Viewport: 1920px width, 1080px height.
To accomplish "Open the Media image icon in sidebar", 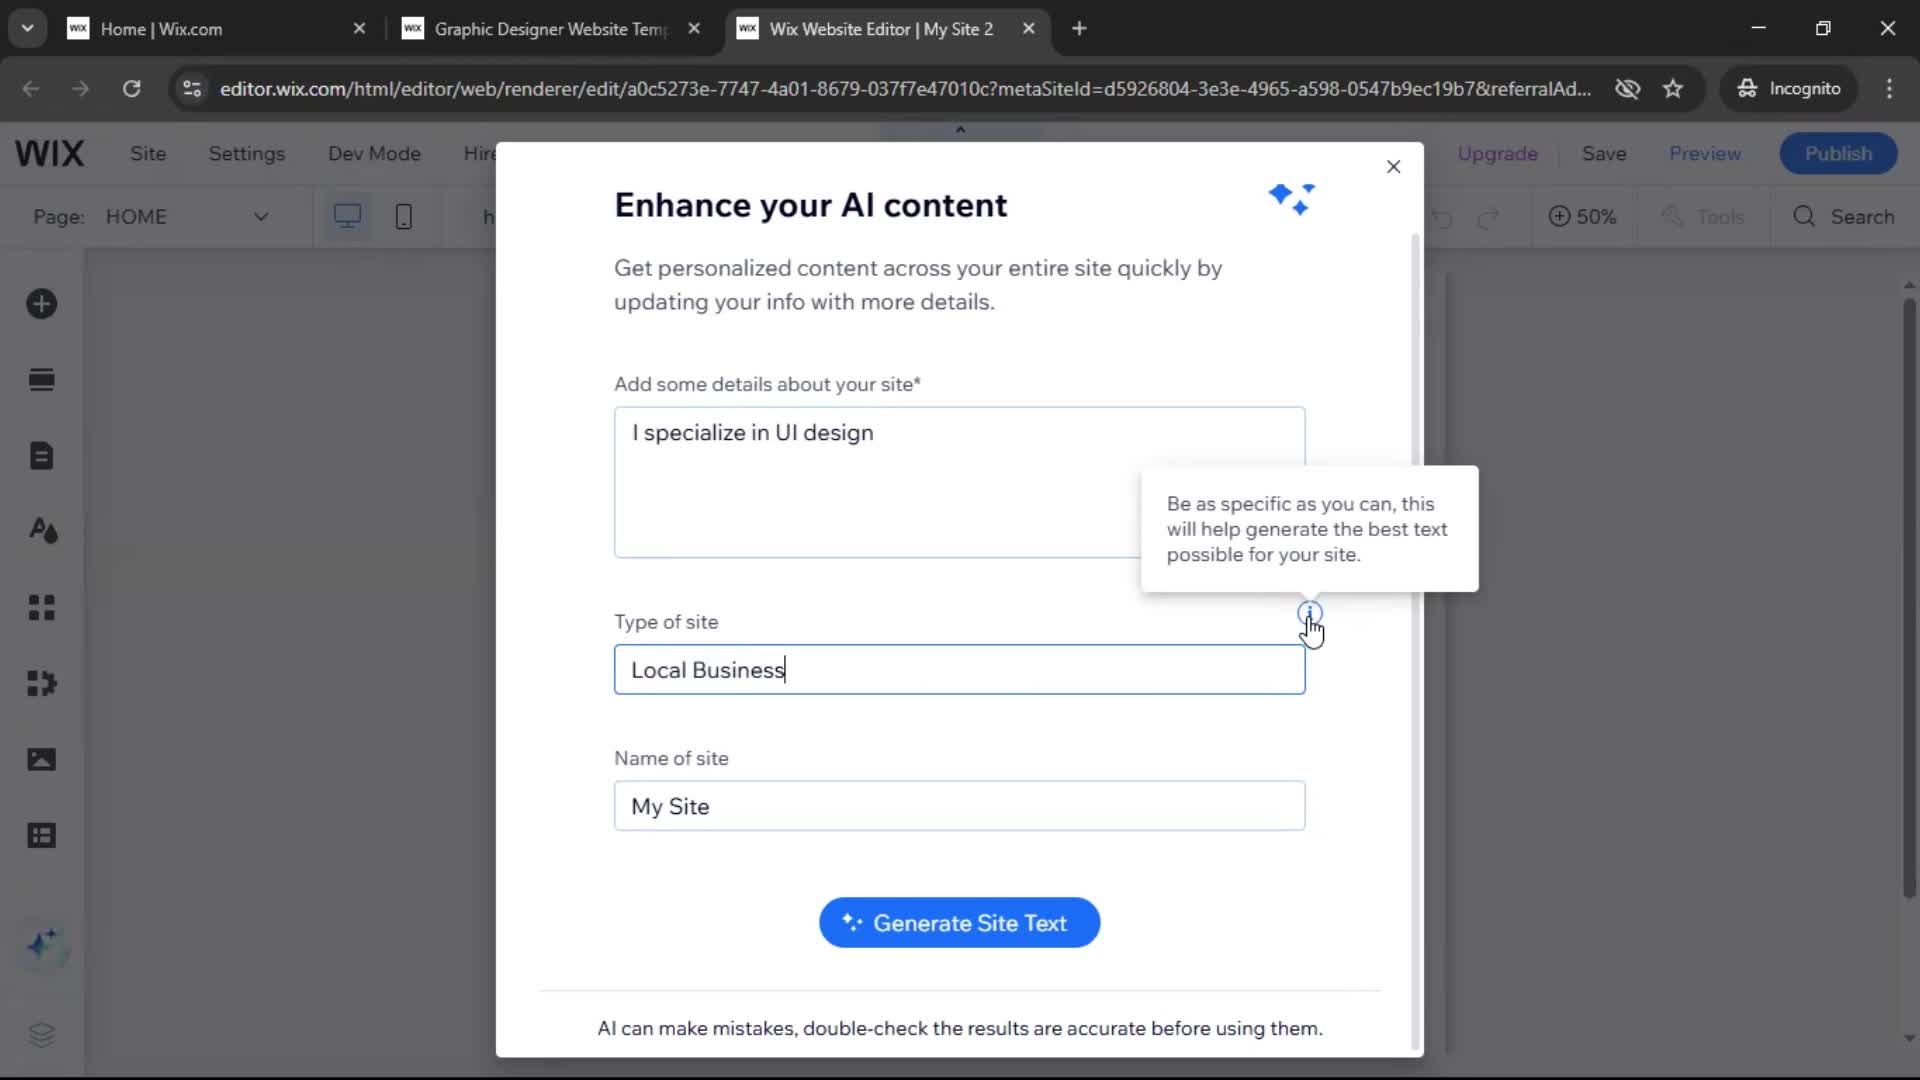I will (x=41, y=759).
